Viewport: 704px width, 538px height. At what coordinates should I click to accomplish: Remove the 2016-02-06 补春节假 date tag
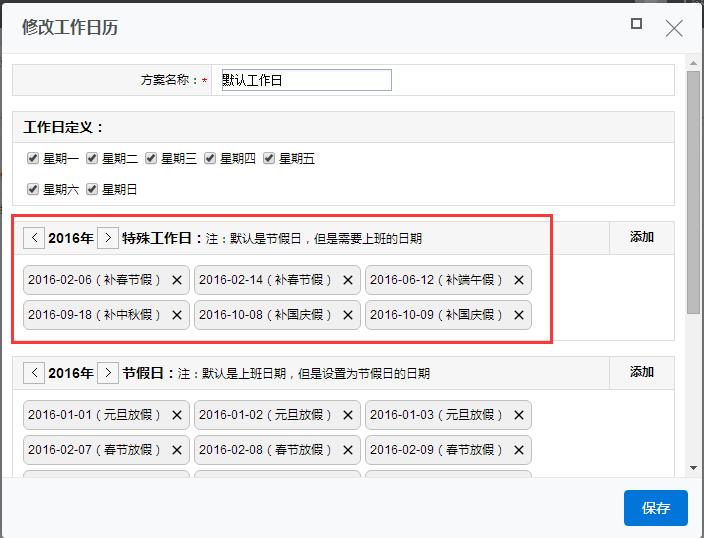(177, 281)
